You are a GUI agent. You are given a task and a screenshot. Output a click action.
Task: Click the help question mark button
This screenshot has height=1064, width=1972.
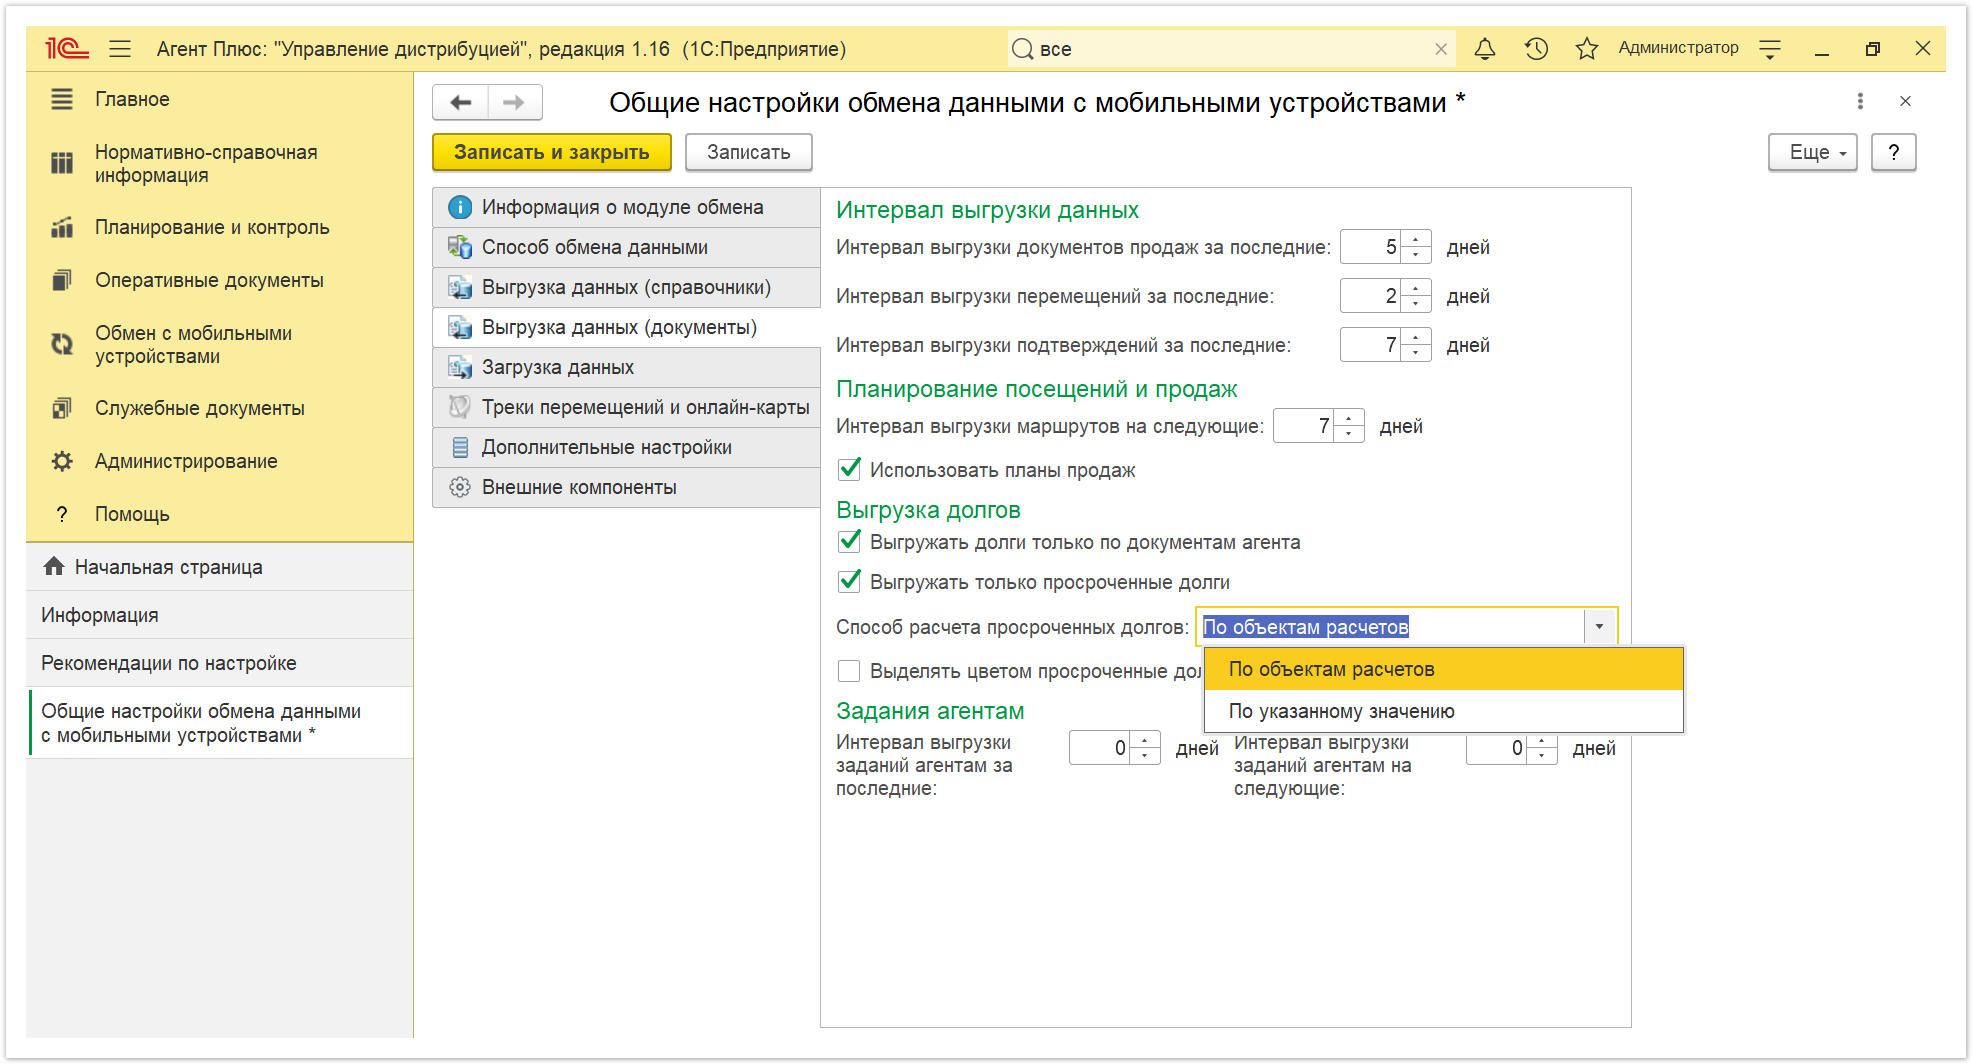[x=1893, y=152]
